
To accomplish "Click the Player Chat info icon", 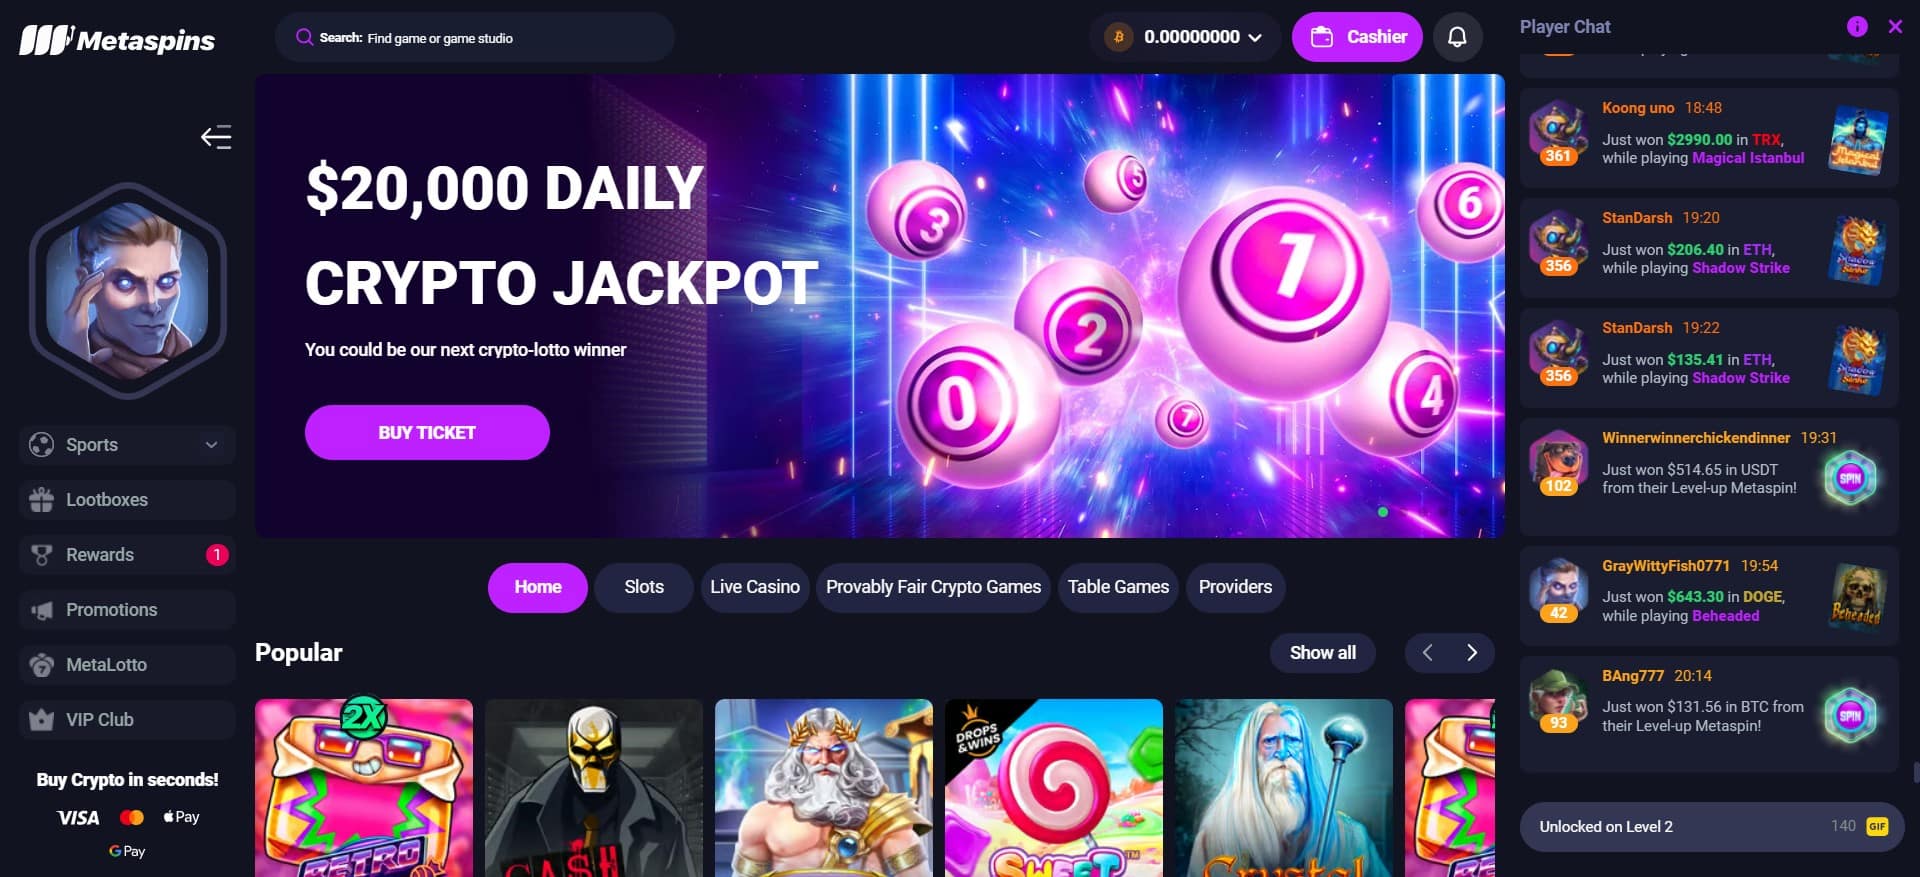I will (1856, 27).
